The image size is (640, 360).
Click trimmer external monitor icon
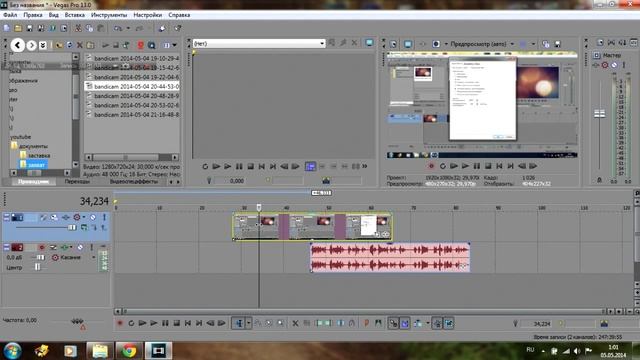coord(369,42)
